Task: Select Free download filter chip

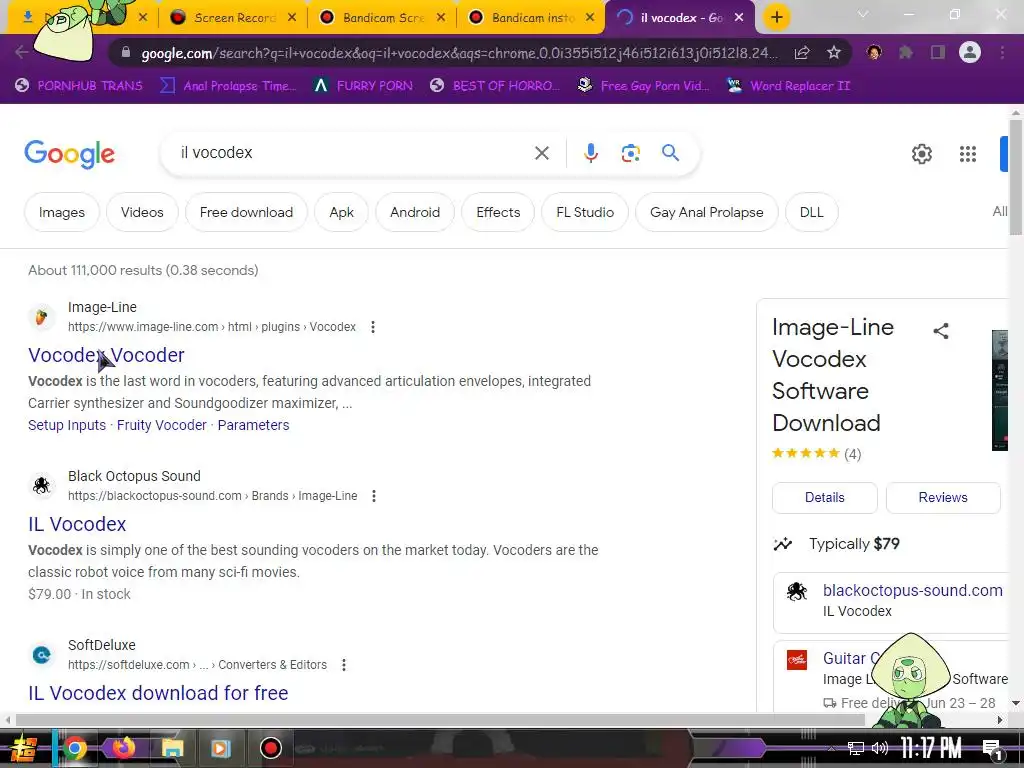Action: point(246,212)
